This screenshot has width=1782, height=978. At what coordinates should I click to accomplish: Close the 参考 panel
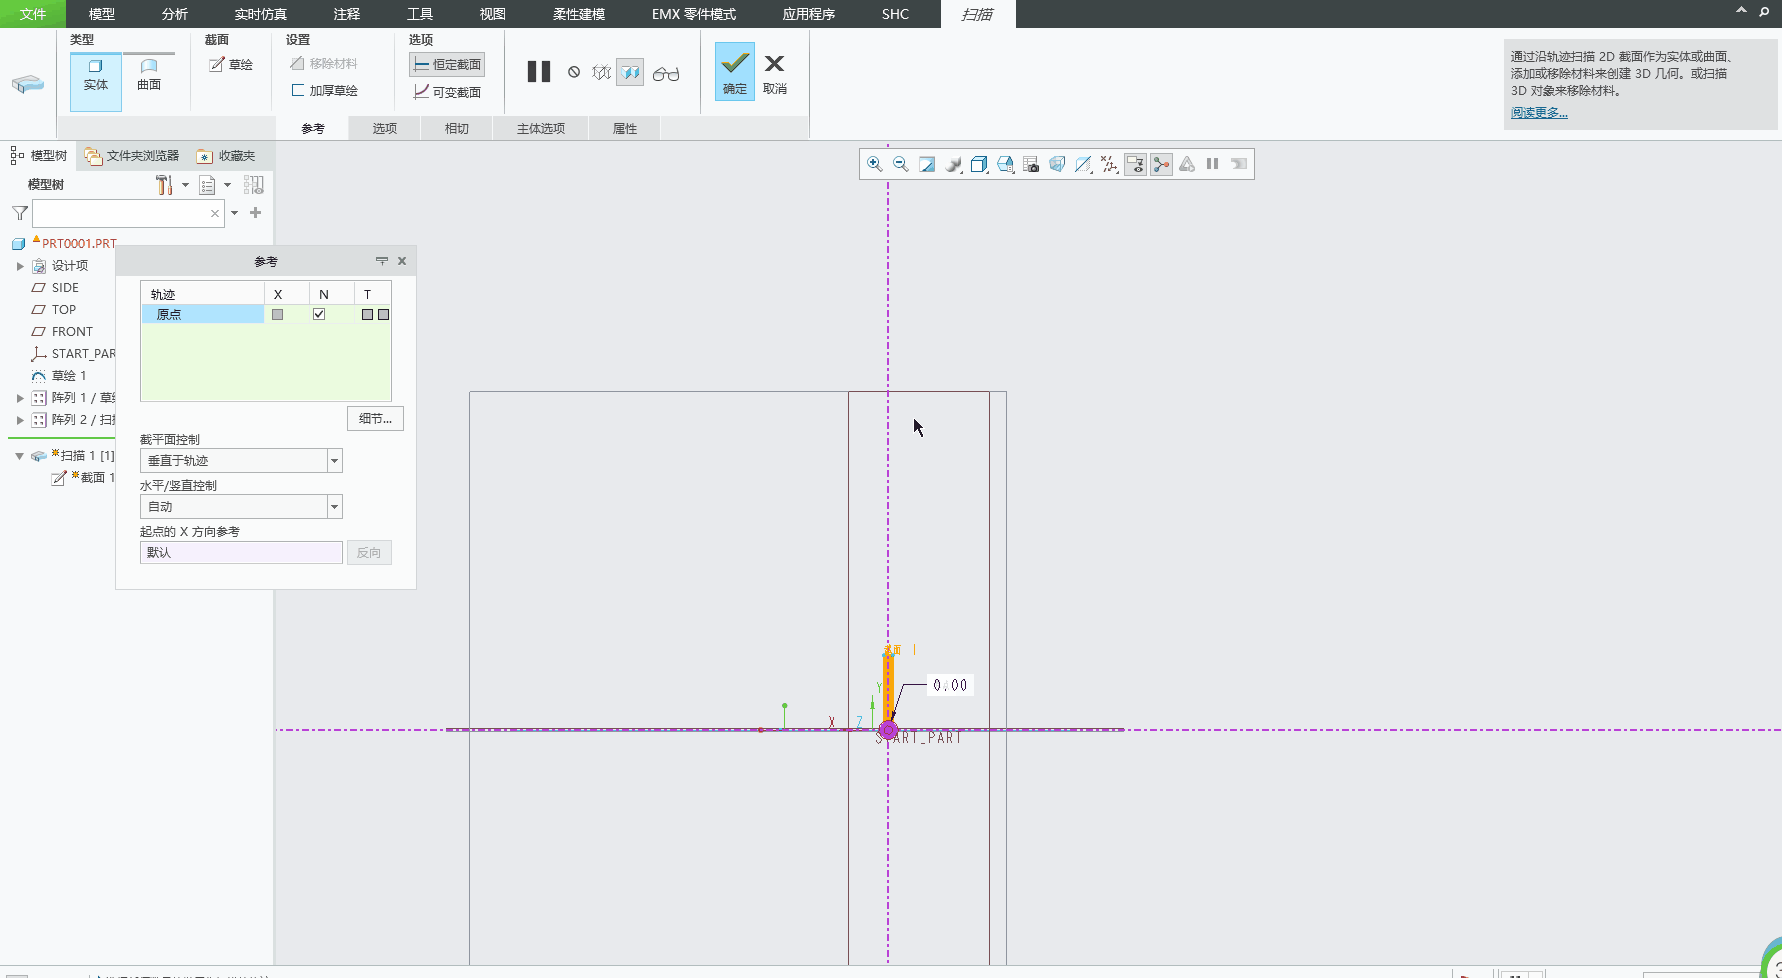pyautogui.click(x=402, y=261)
